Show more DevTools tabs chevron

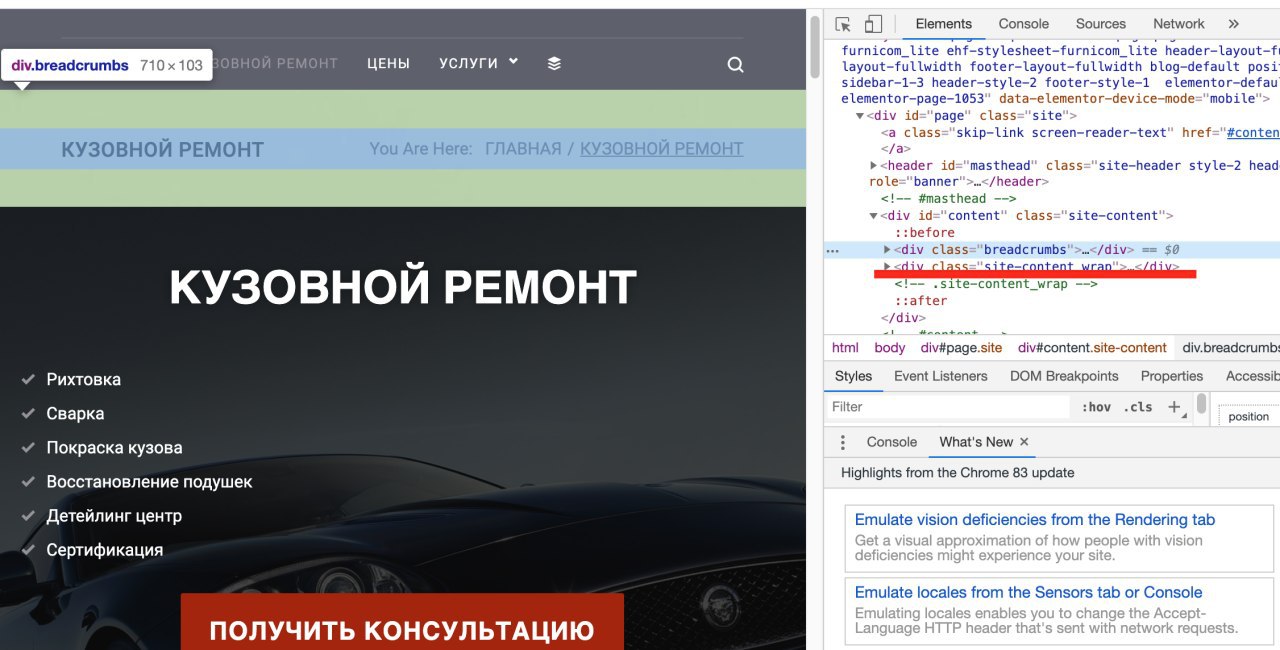click(x=1233, y=24)
